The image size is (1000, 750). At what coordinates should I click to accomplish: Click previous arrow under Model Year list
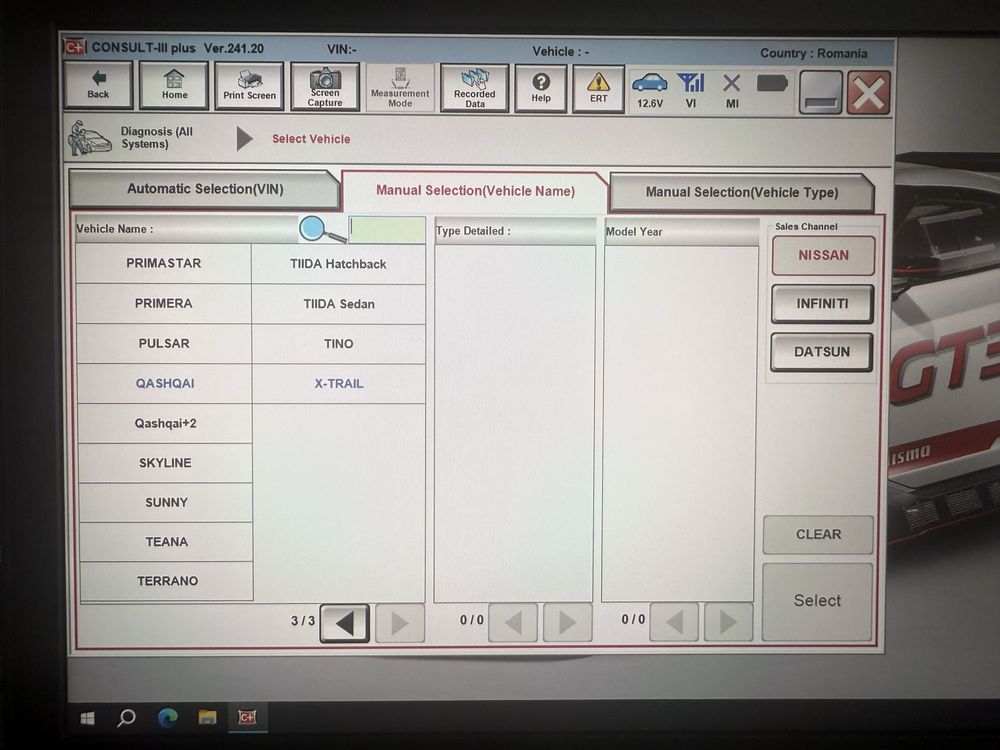(x=674, y=621)
